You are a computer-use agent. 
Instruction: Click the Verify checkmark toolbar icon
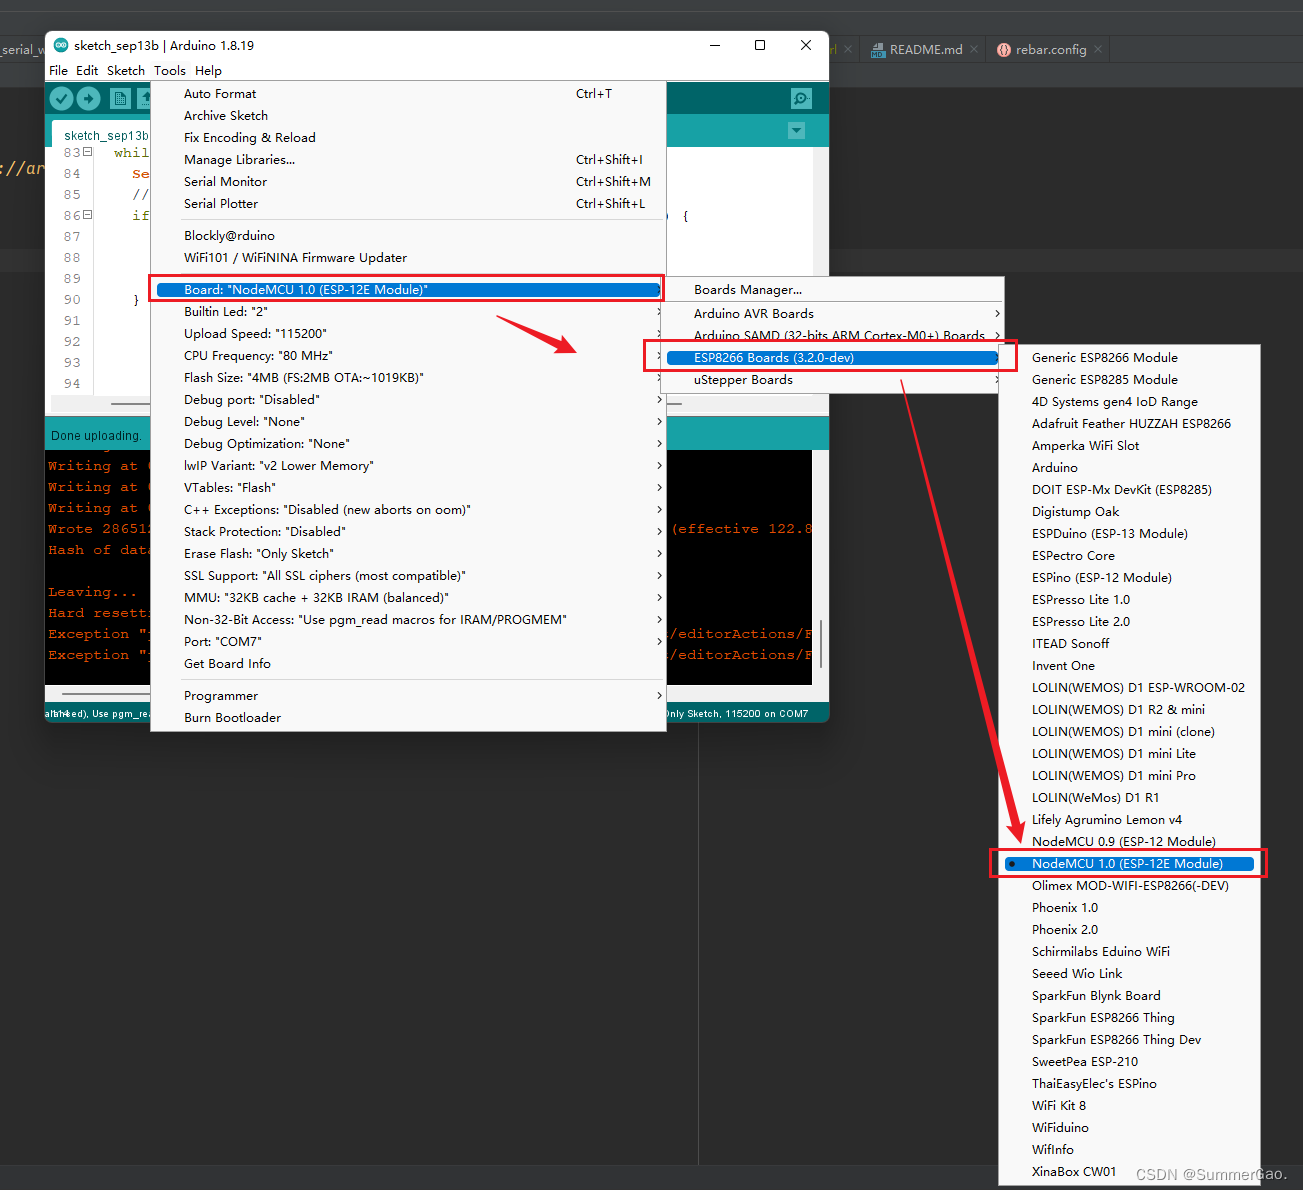pyautogui.click(x=62, y=98)
